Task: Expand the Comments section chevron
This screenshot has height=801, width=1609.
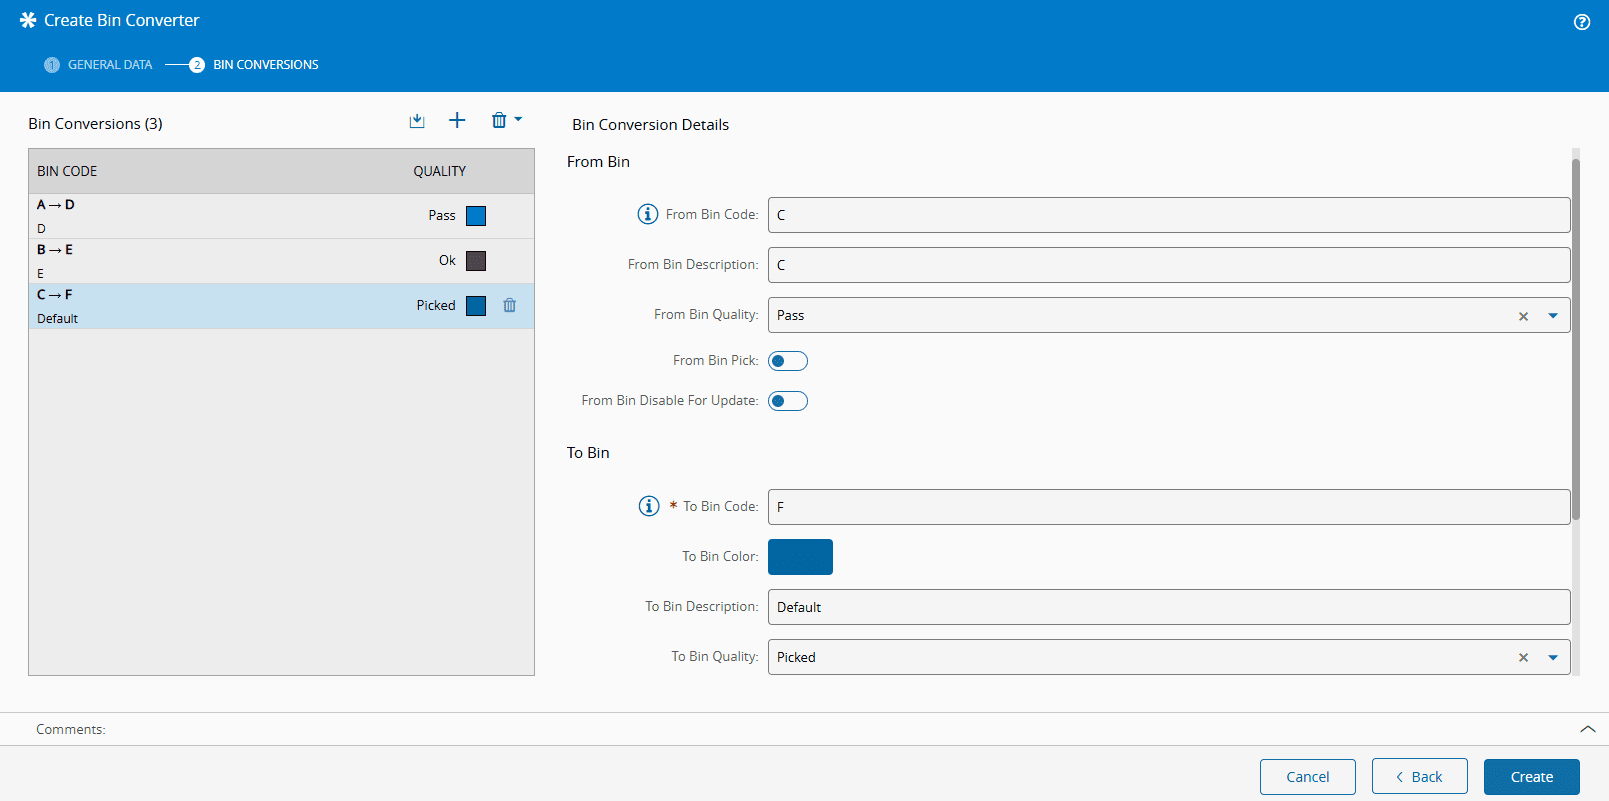Action: tap(1587, 729)
